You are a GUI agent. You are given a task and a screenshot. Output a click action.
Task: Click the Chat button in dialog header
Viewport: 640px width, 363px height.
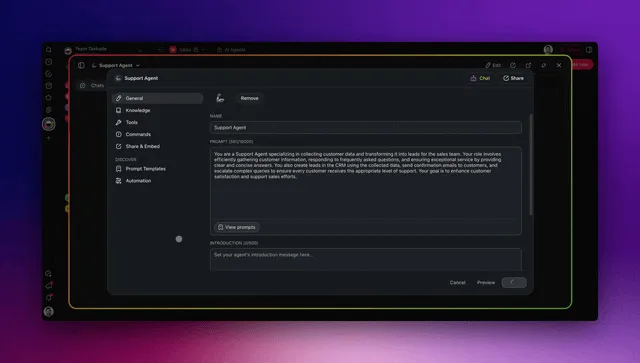480,78
